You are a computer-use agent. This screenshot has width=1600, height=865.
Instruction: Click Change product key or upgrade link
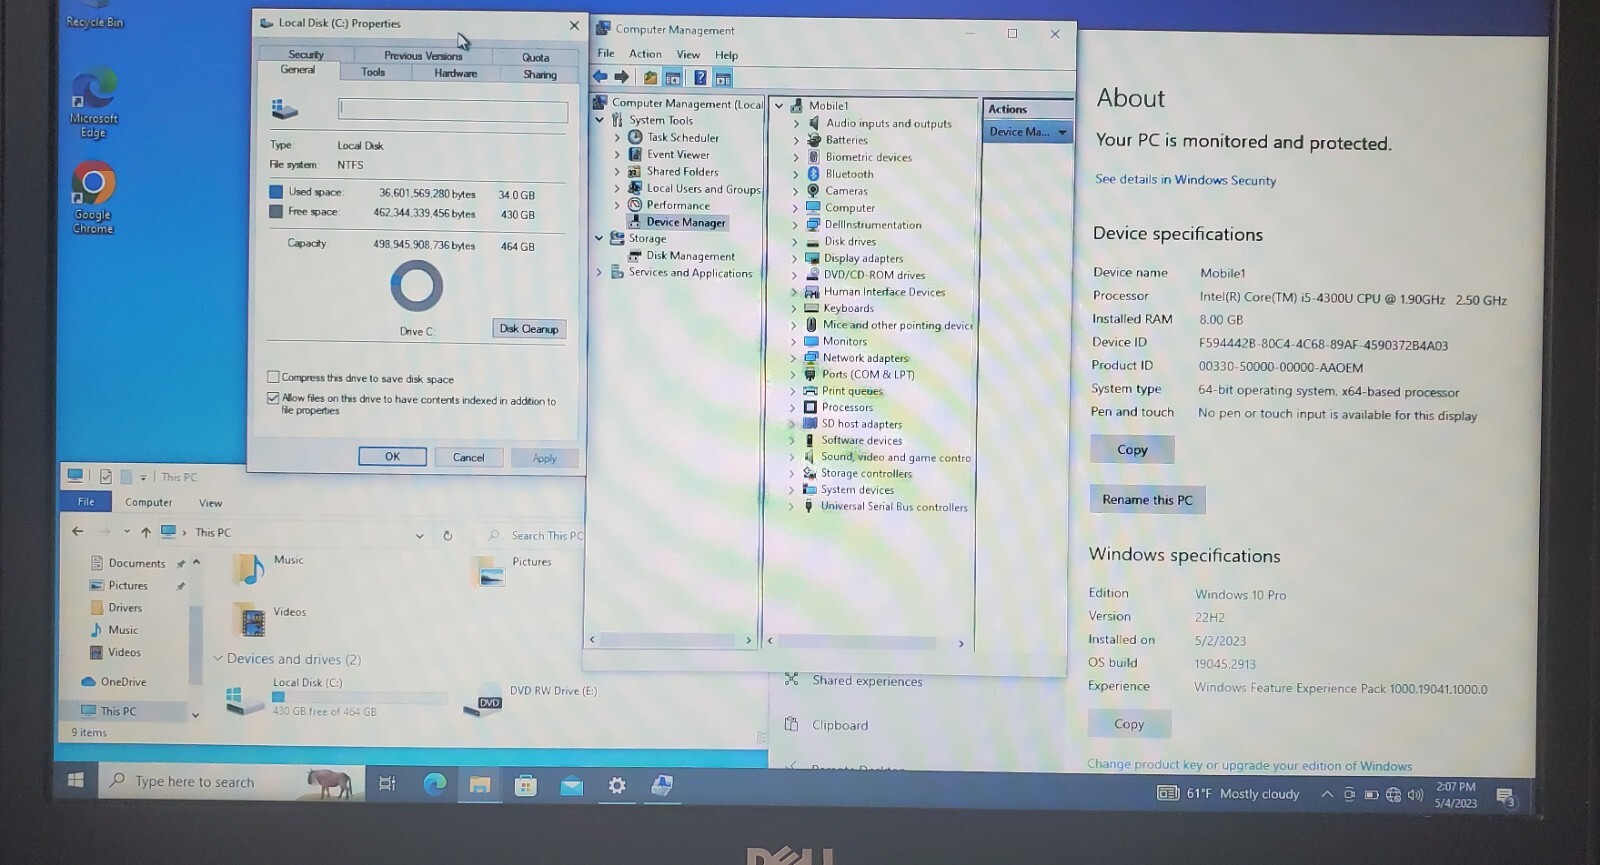point(1249,765)
